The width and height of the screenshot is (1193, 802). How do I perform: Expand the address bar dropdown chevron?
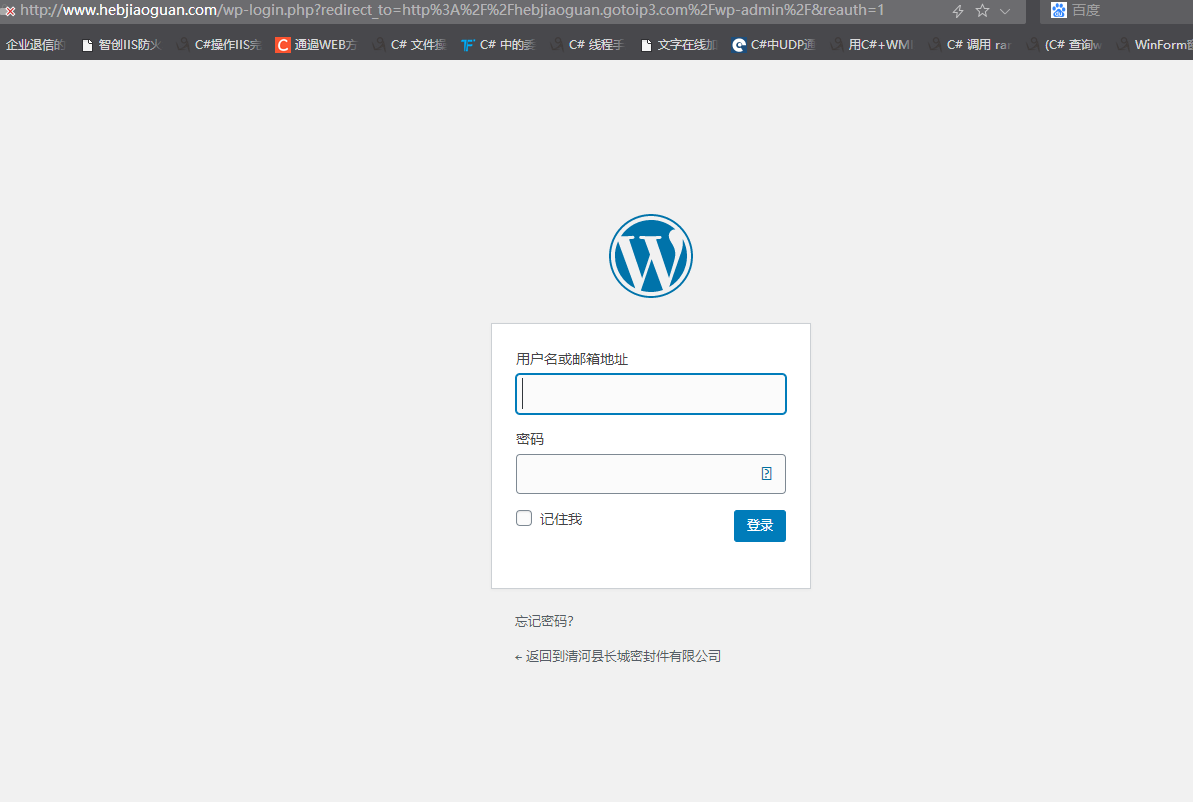click(x=1005, y=11)
